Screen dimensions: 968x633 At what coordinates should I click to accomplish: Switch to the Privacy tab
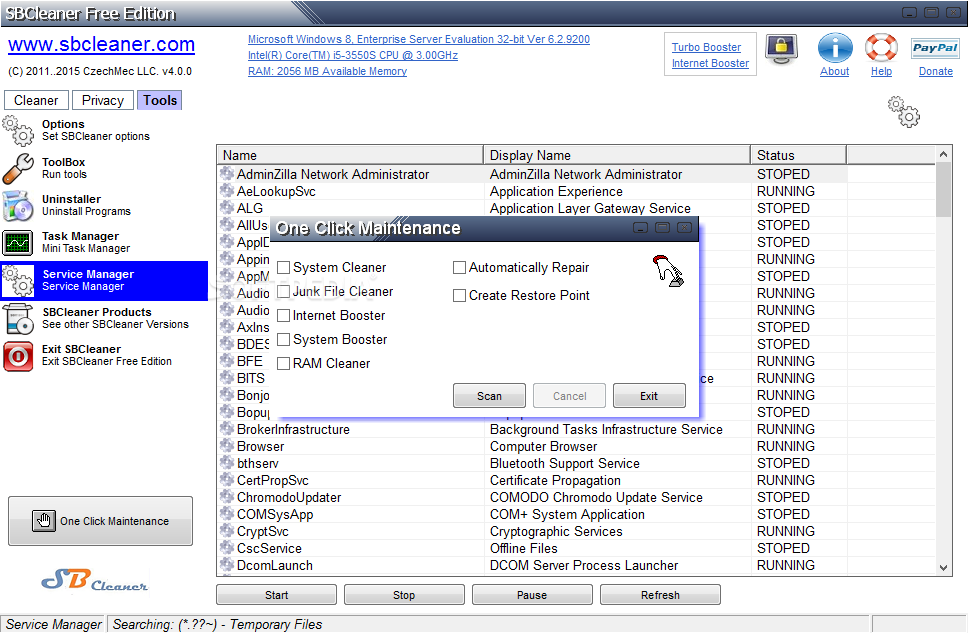point(102,100)
